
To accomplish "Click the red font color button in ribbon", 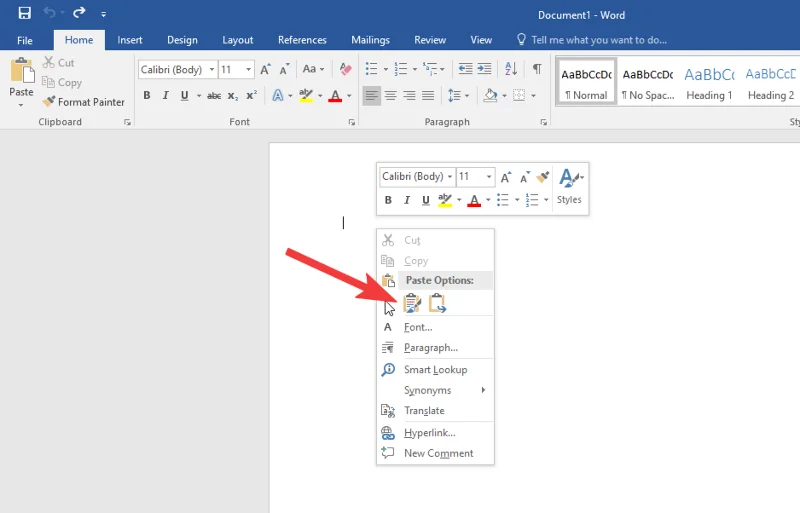I will pyautogui.click(x=334, y=96).
